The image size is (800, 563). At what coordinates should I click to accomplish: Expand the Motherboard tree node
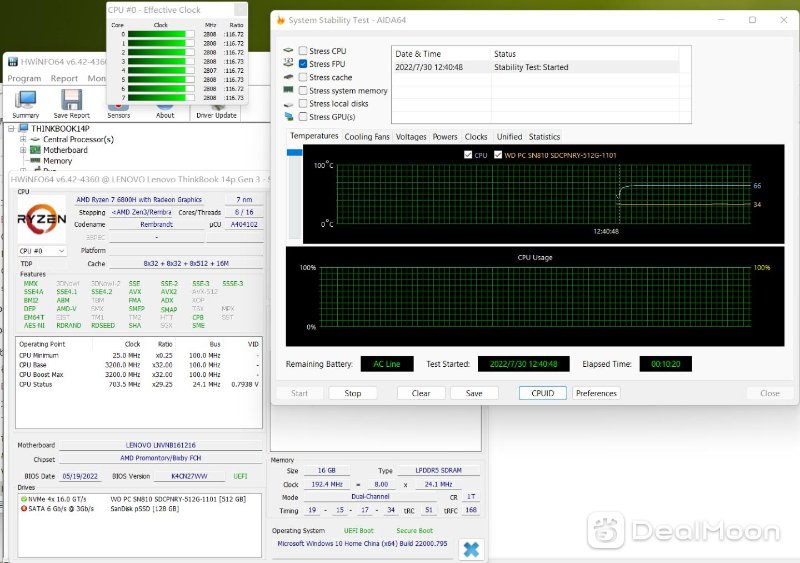22,150
